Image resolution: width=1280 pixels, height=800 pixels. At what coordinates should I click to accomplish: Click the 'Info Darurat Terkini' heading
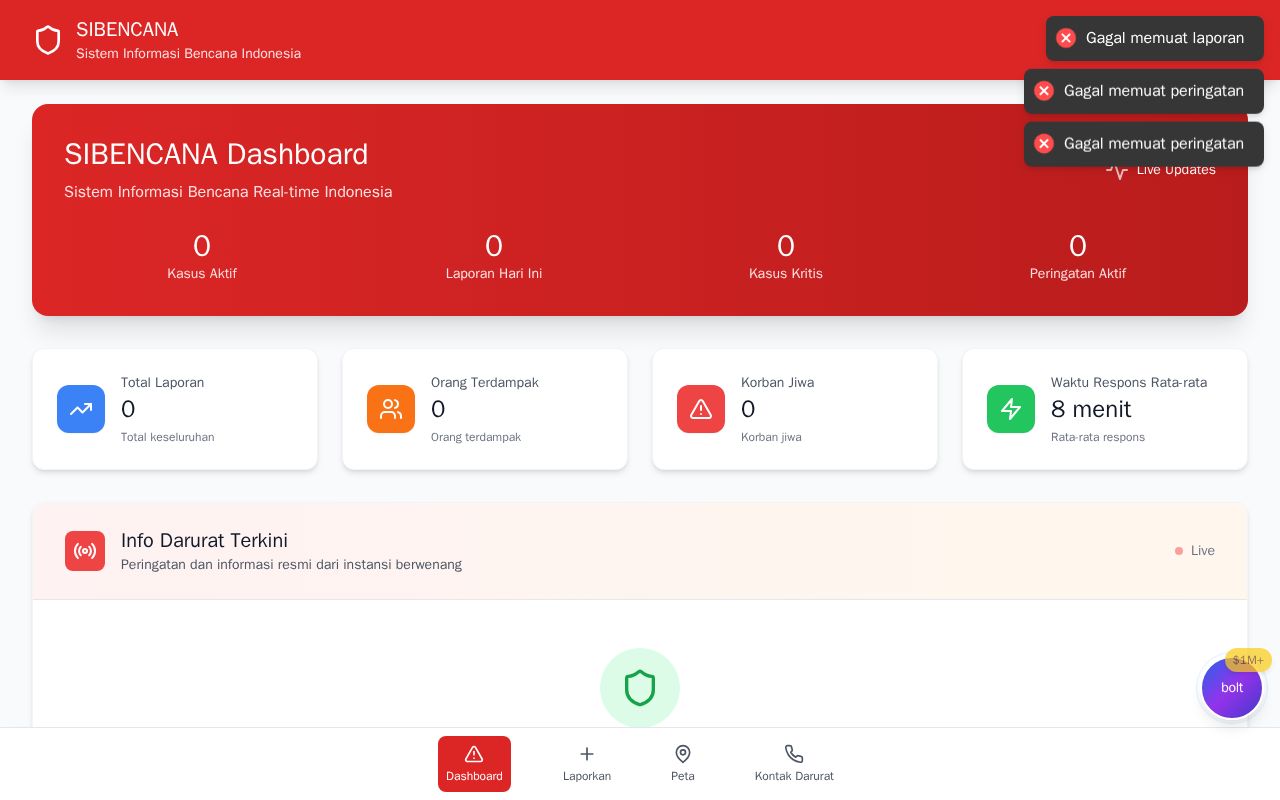coord(204,541)
